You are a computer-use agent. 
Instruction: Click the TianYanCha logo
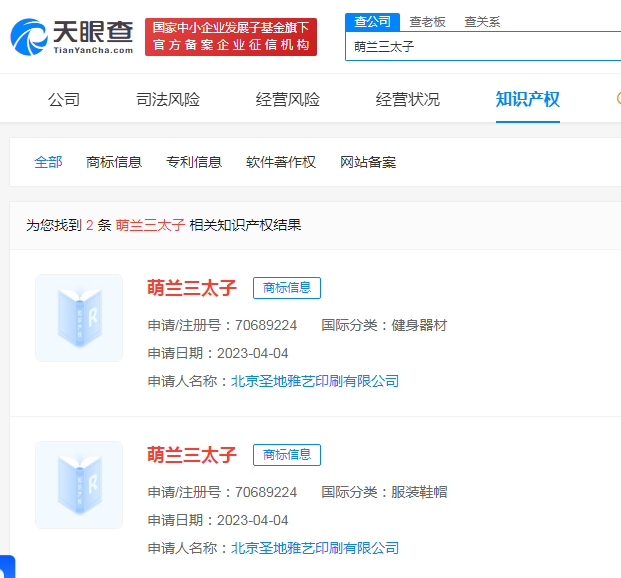coord(72,37)
